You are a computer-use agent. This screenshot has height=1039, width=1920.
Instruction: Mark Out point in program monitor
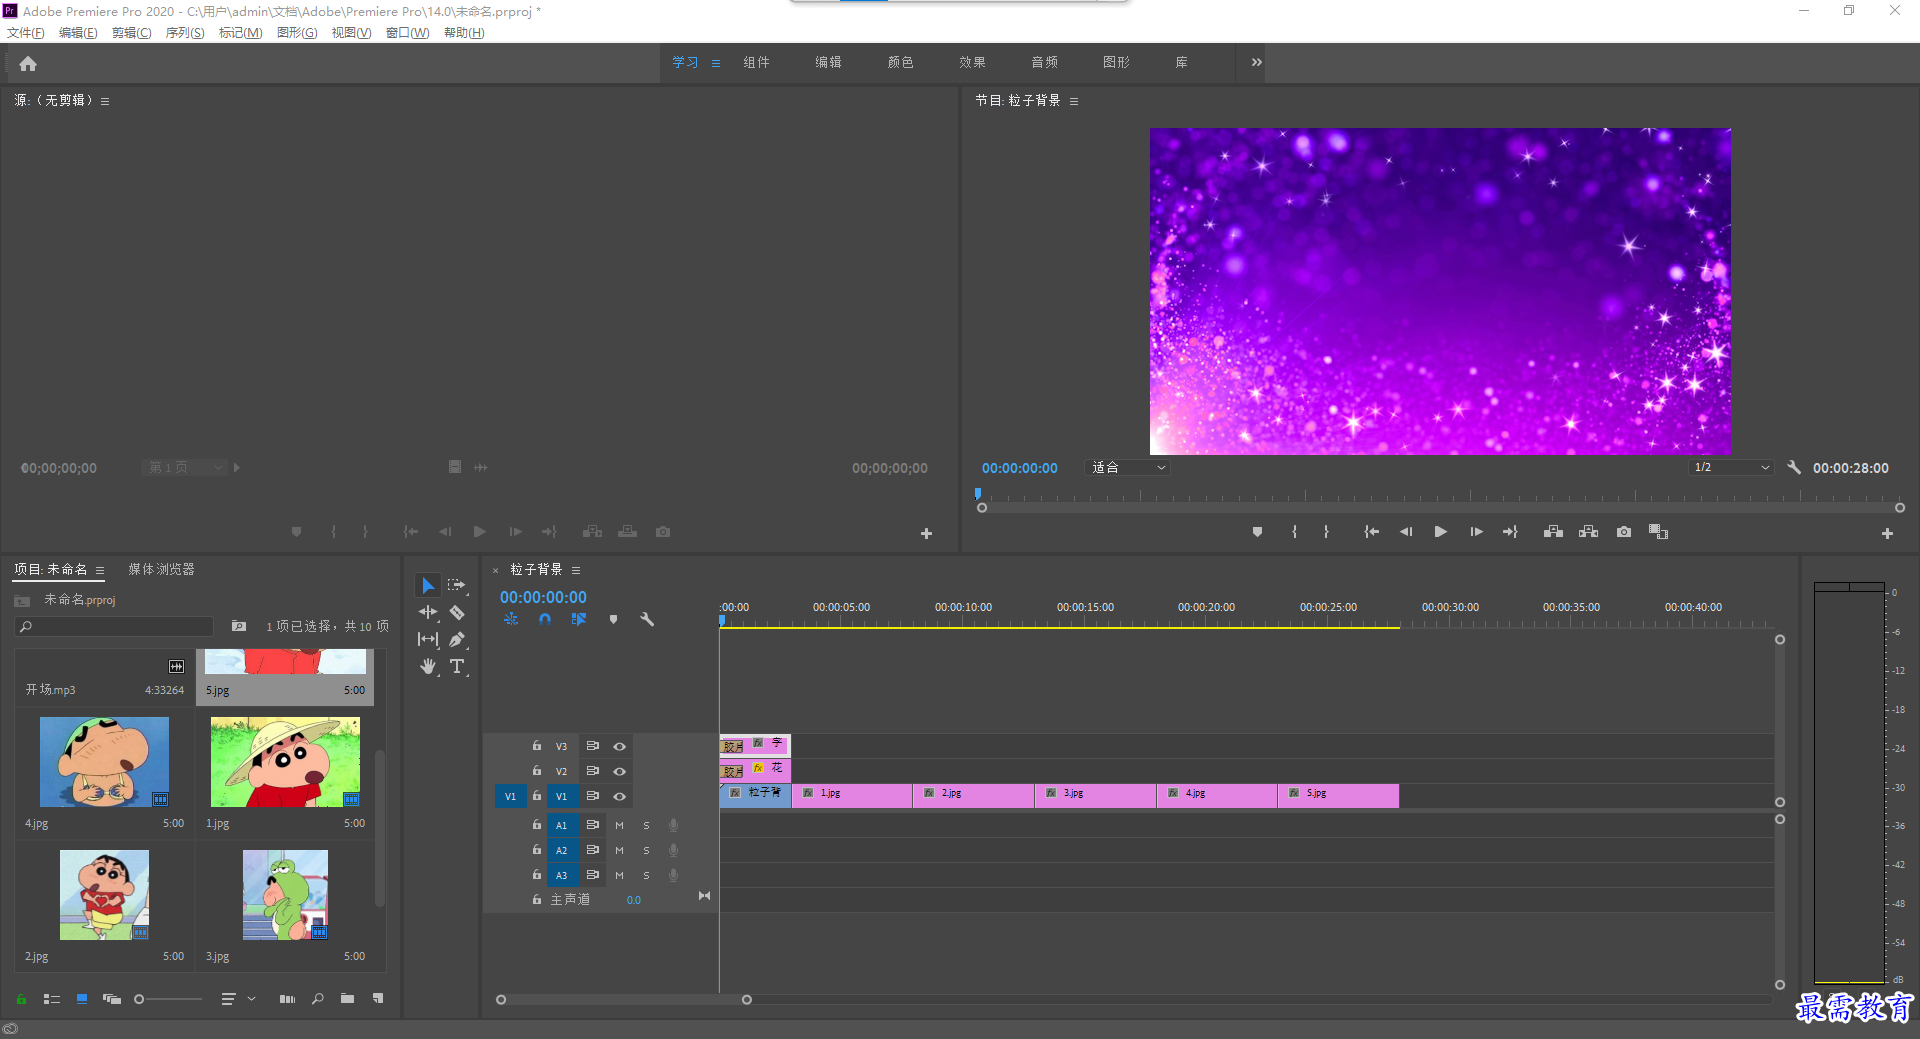click(1326, 532)
